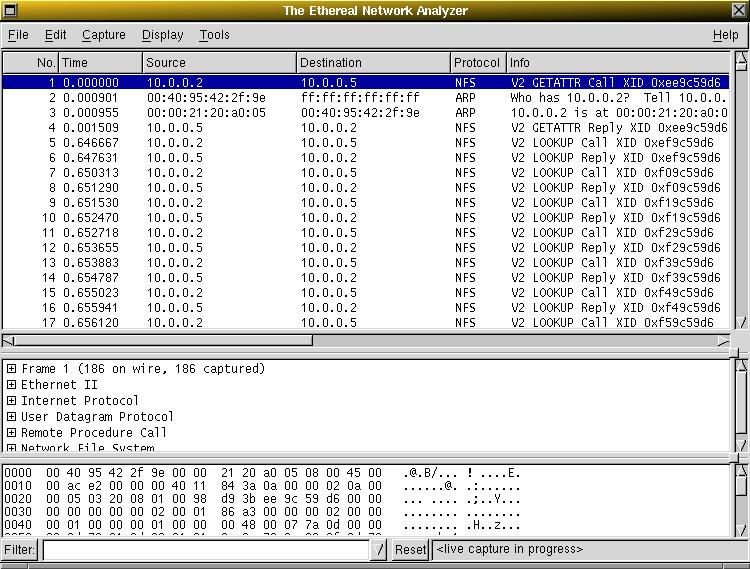Select packet 8 at time 0.651290
This screenshot has height=569, width=750.
pos(366,187)
